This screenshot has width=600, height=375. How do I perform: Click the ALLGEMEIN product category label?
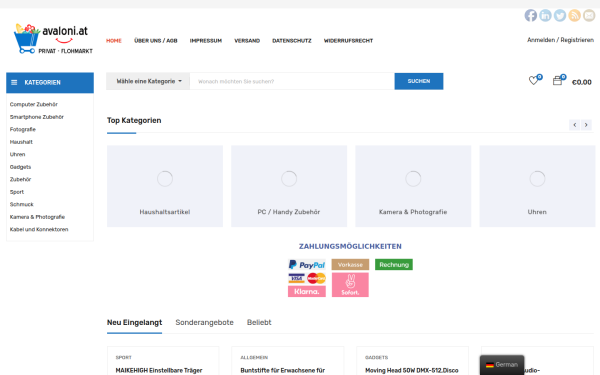[x=254, y=357]
